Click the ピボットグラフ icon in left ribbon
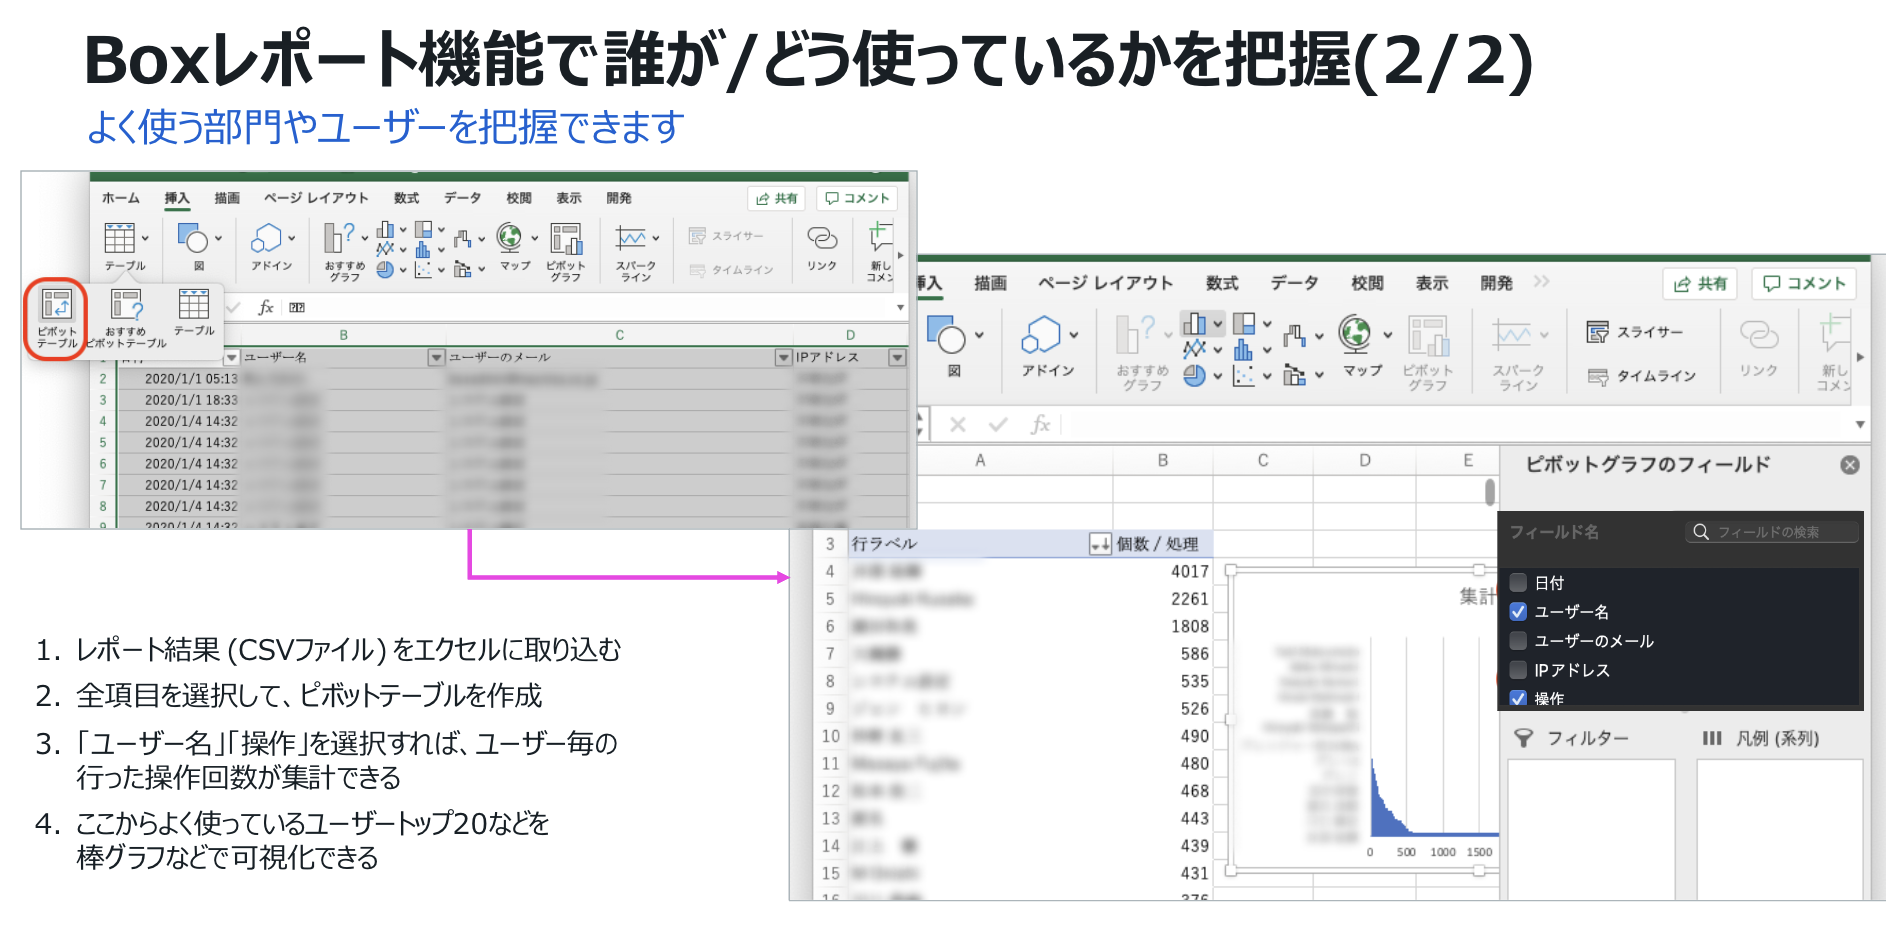 click(566, 250)
